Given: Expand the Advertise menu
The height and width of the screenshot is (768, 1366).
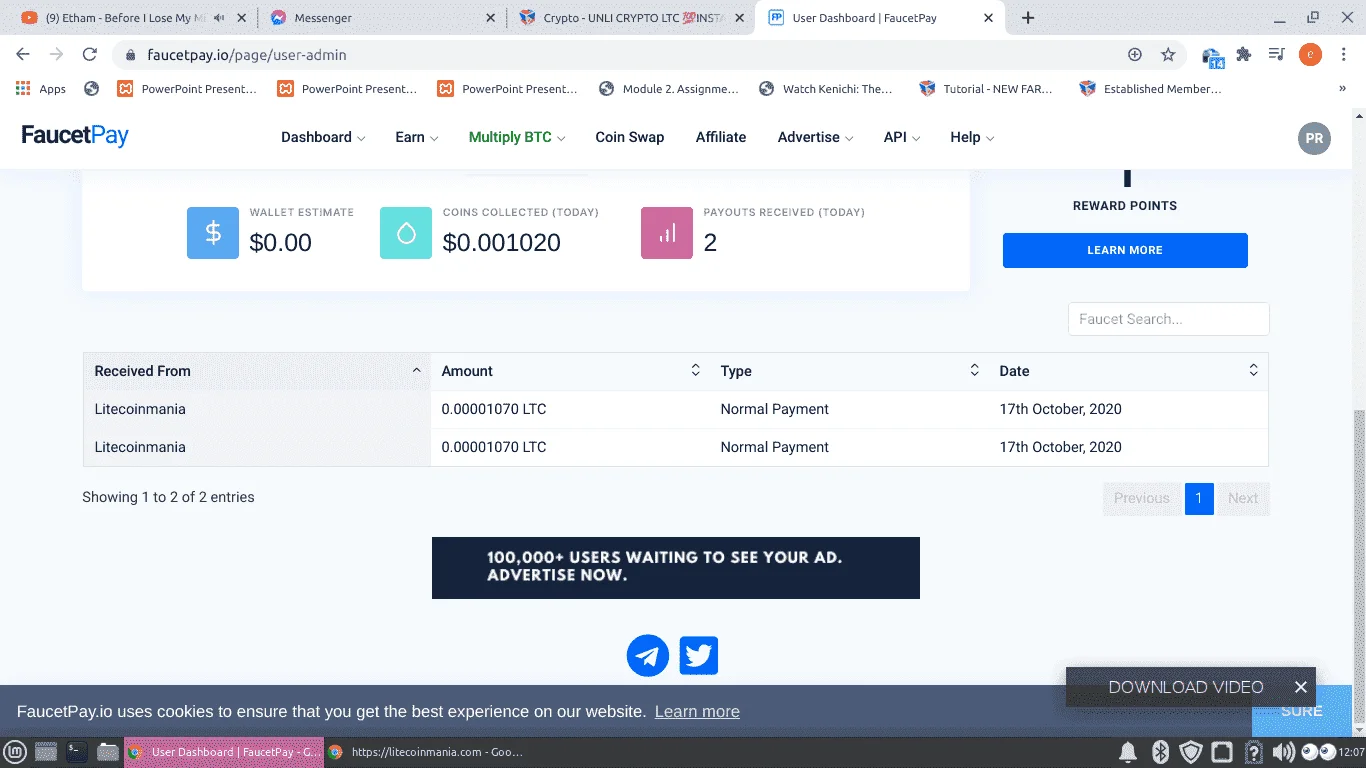Looking at the screenshot, I should click(x=815, y=137).
